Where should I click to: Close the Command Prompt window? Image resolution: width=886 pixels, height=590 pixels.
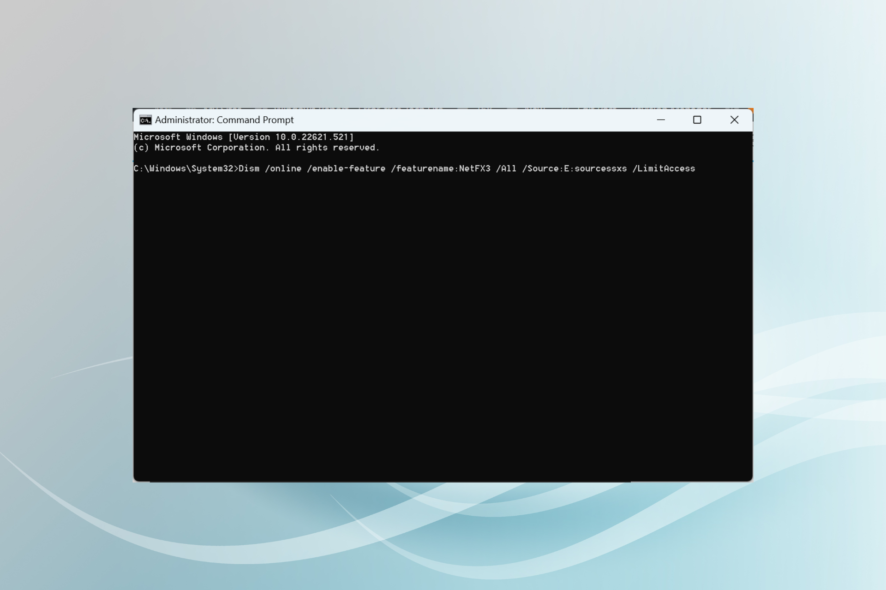click(734, 119)
